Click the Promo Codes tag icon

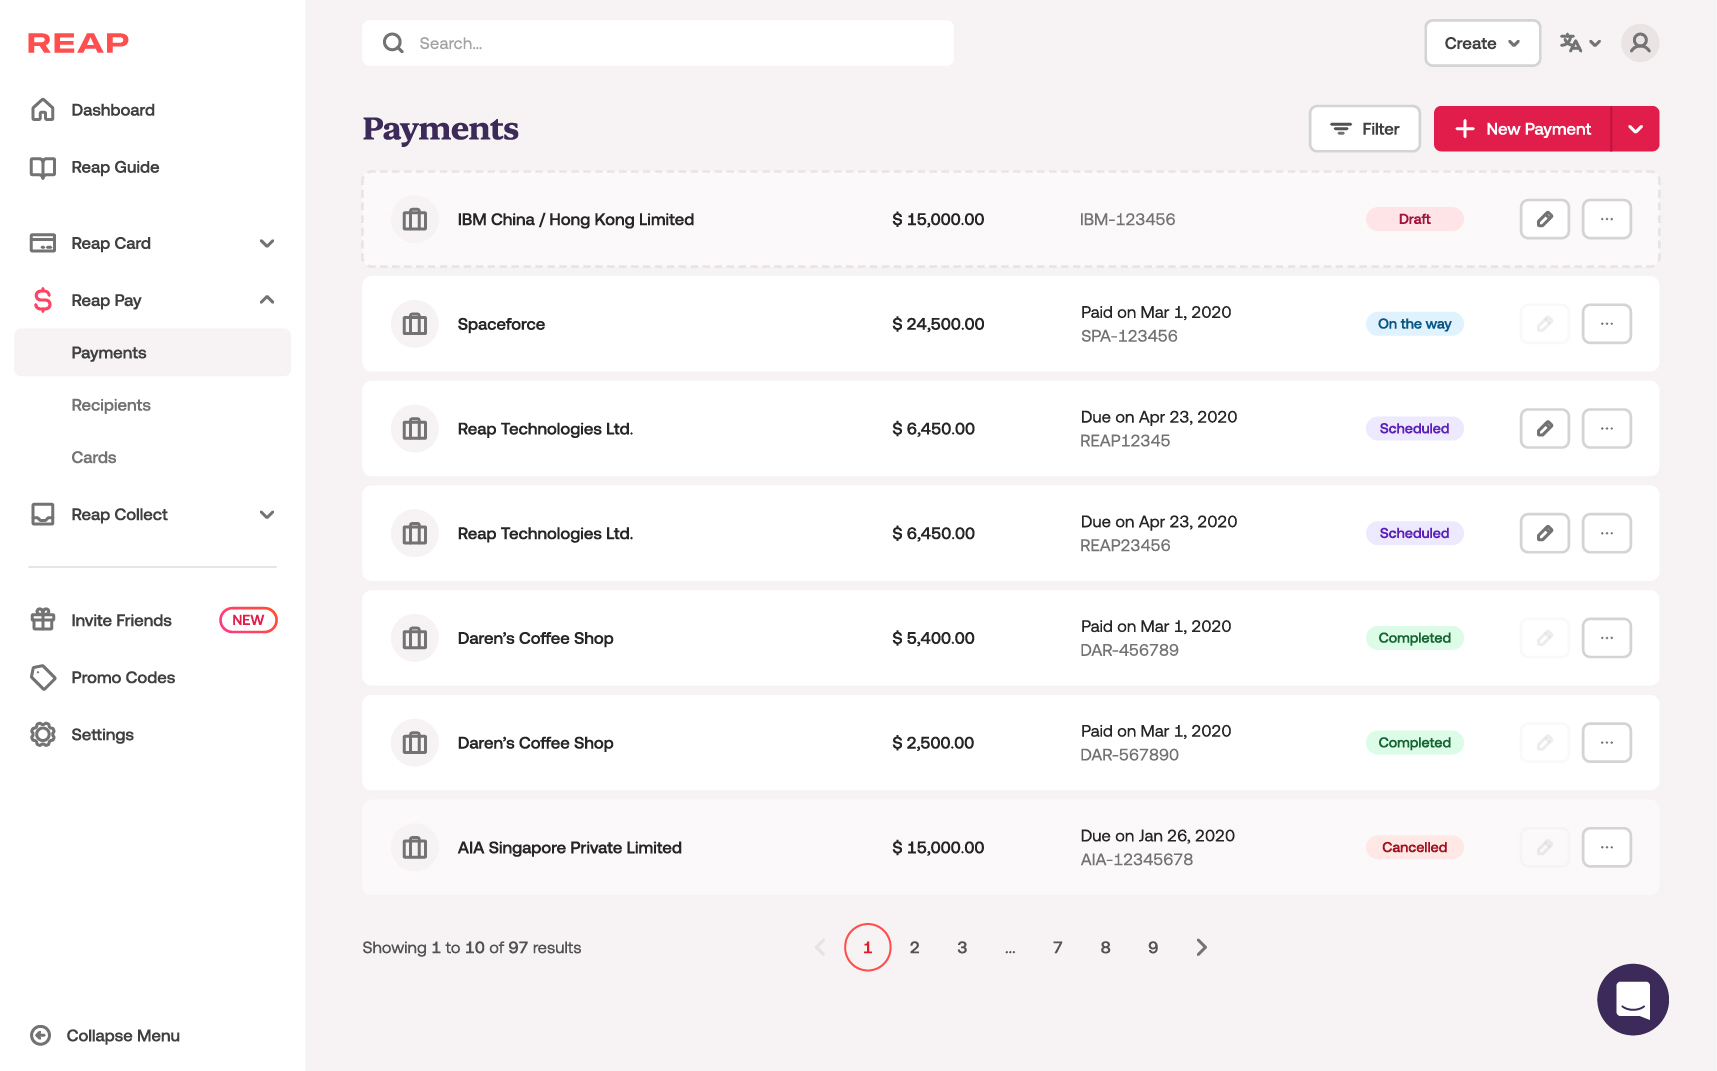tap(43, 677)
